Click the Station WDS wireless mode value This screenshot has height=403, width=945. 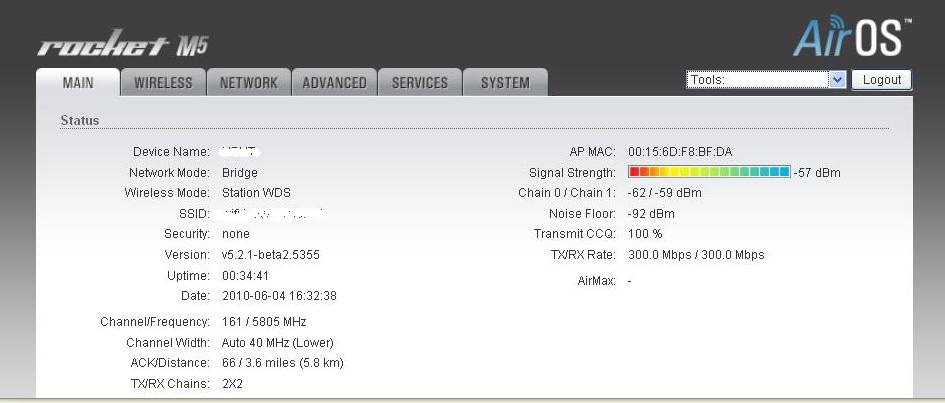(257, 193)
